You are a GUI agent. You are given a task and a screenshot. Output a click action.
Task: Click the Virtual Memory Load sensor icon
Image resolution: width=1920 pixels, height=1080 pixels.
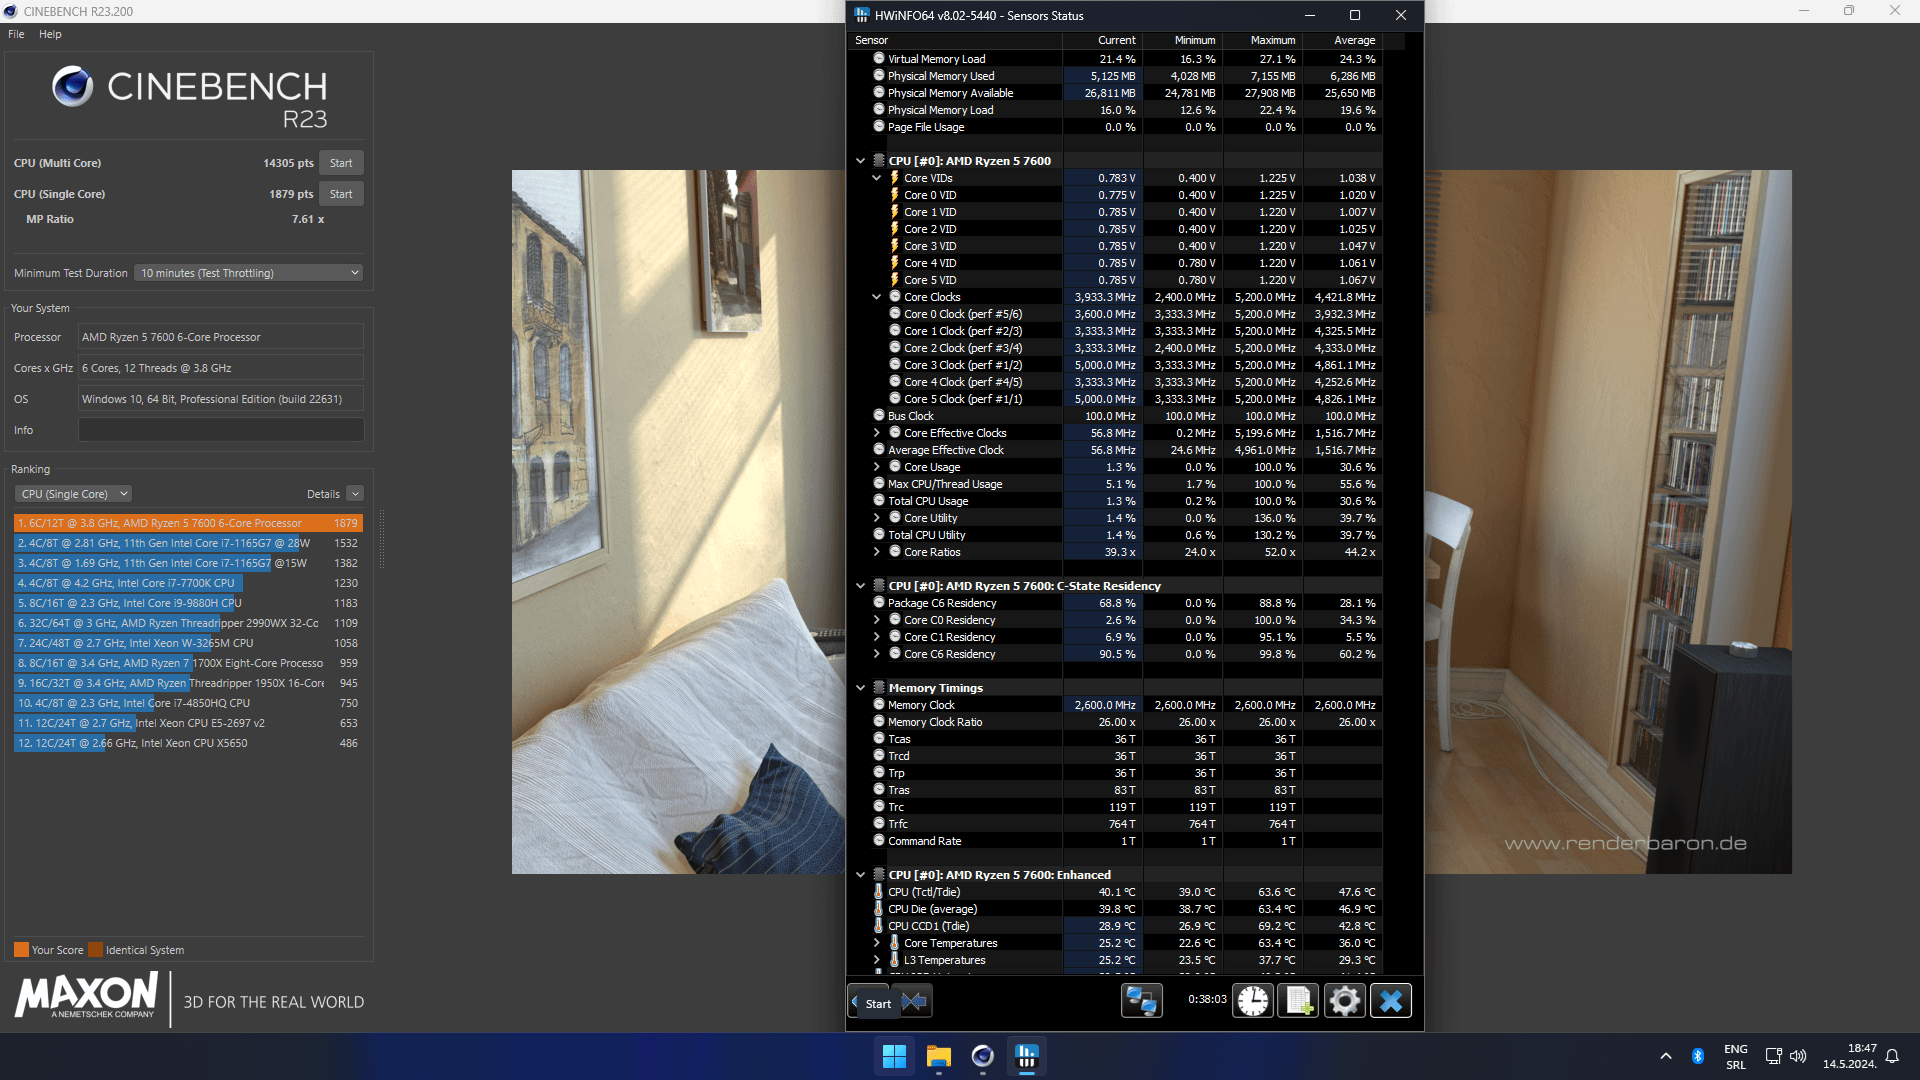tap(879, 59)
